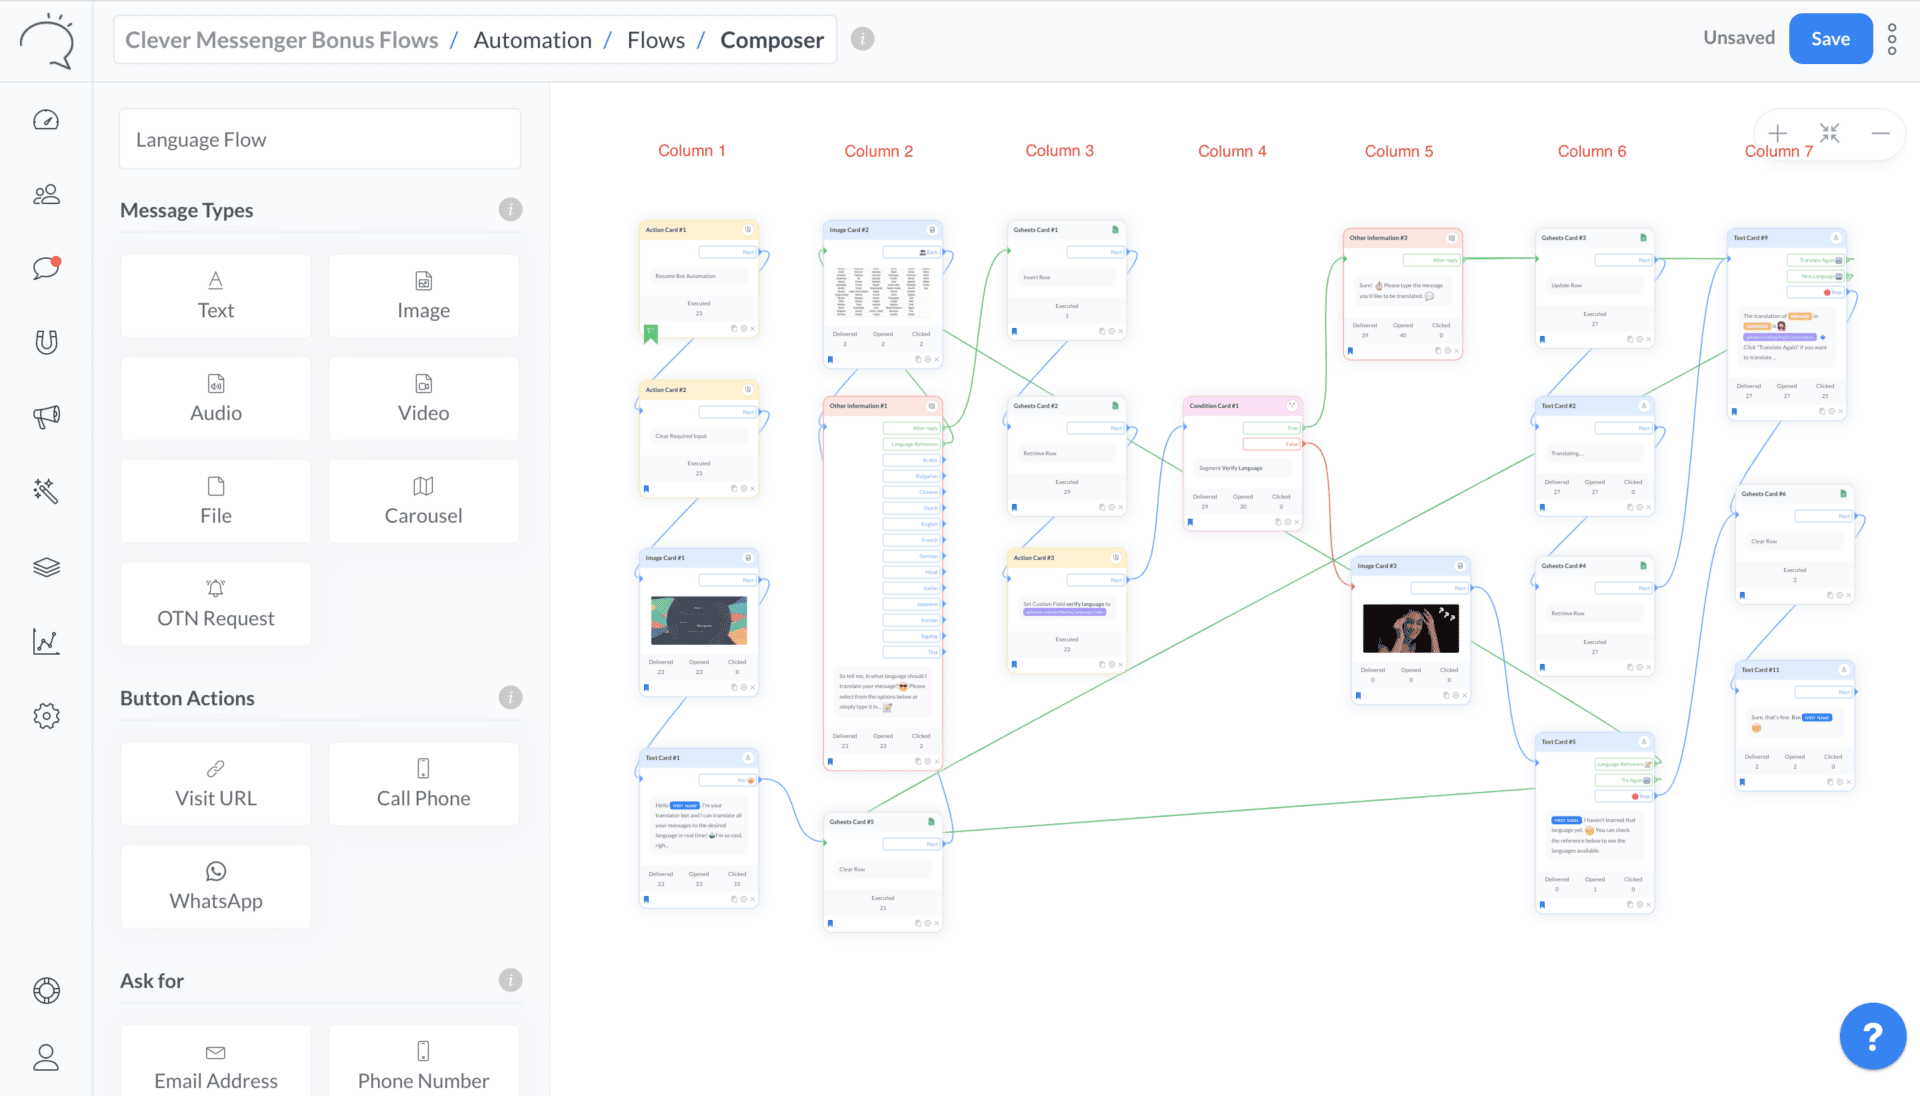This screenshot has width=1920, height=1096.
Task: Toggle the bookmark on Image Card #1
Action: 647,688
